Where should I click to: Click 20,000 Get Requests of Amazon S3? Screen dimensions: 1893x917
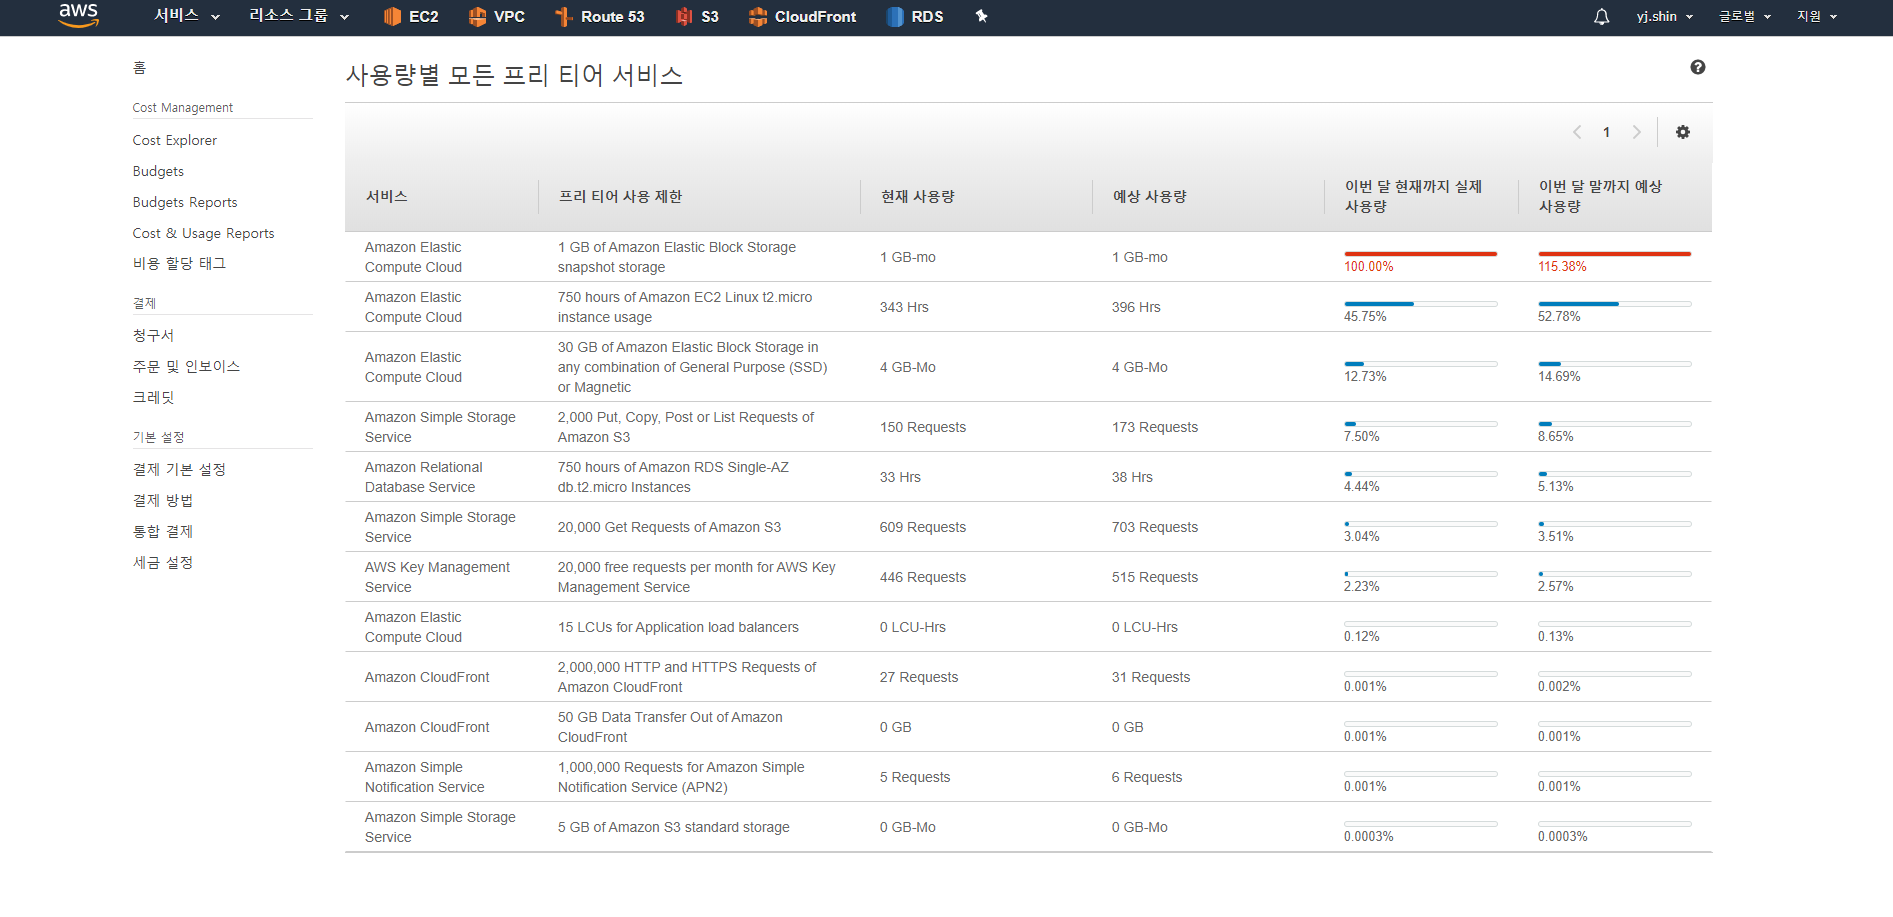(x=669, y=527)
